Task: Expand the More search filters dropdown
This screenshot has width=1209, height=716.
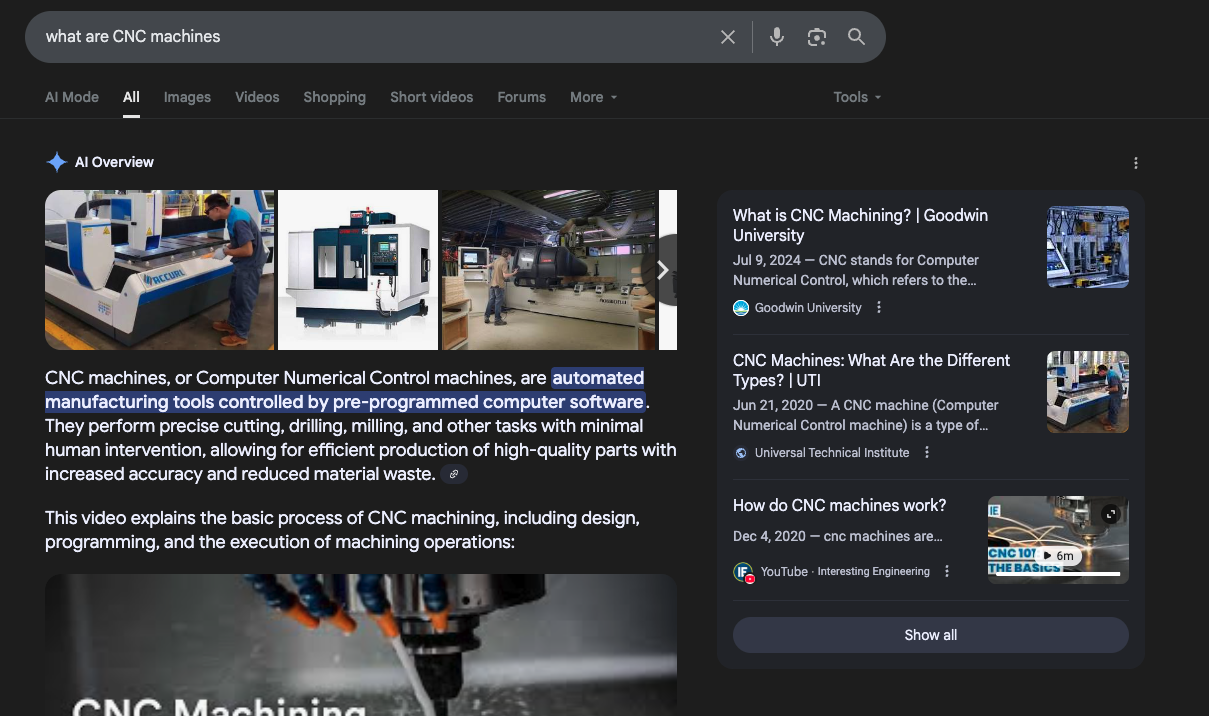Action: click(x=593, y=97)
